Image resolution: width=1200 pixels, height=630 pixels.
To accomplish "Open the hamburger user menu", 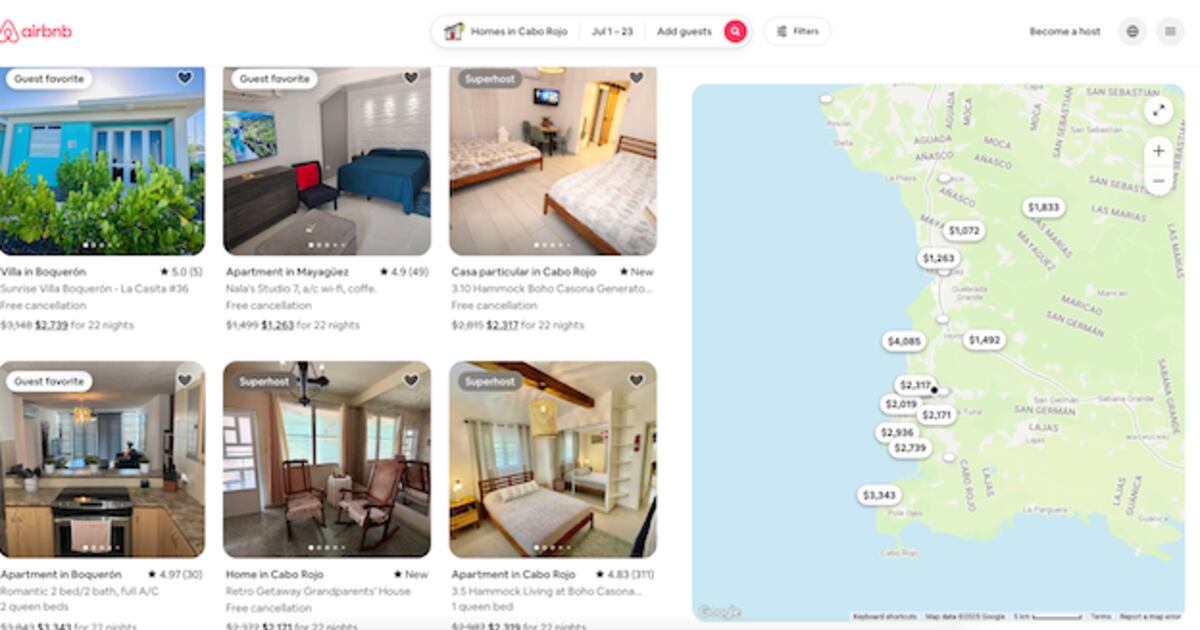I will click(x=1170, y=31).
